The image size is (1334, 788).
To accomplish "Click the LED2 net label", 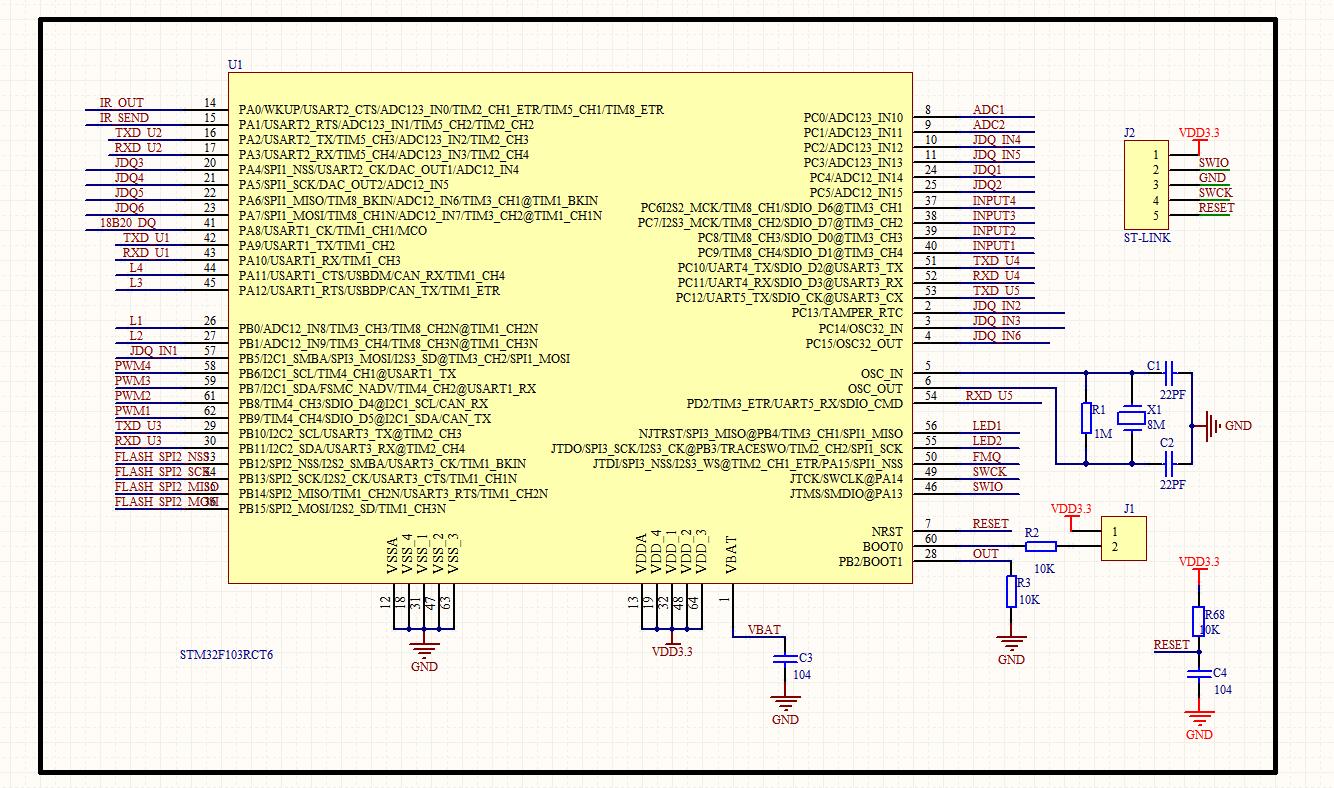I will pyautogui.click(x=987, y=441).
